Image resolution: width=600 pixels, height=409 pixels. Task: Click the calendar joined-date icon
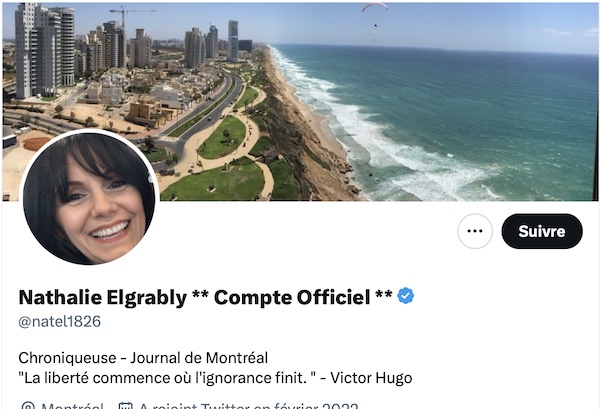[x=126, y=406]
